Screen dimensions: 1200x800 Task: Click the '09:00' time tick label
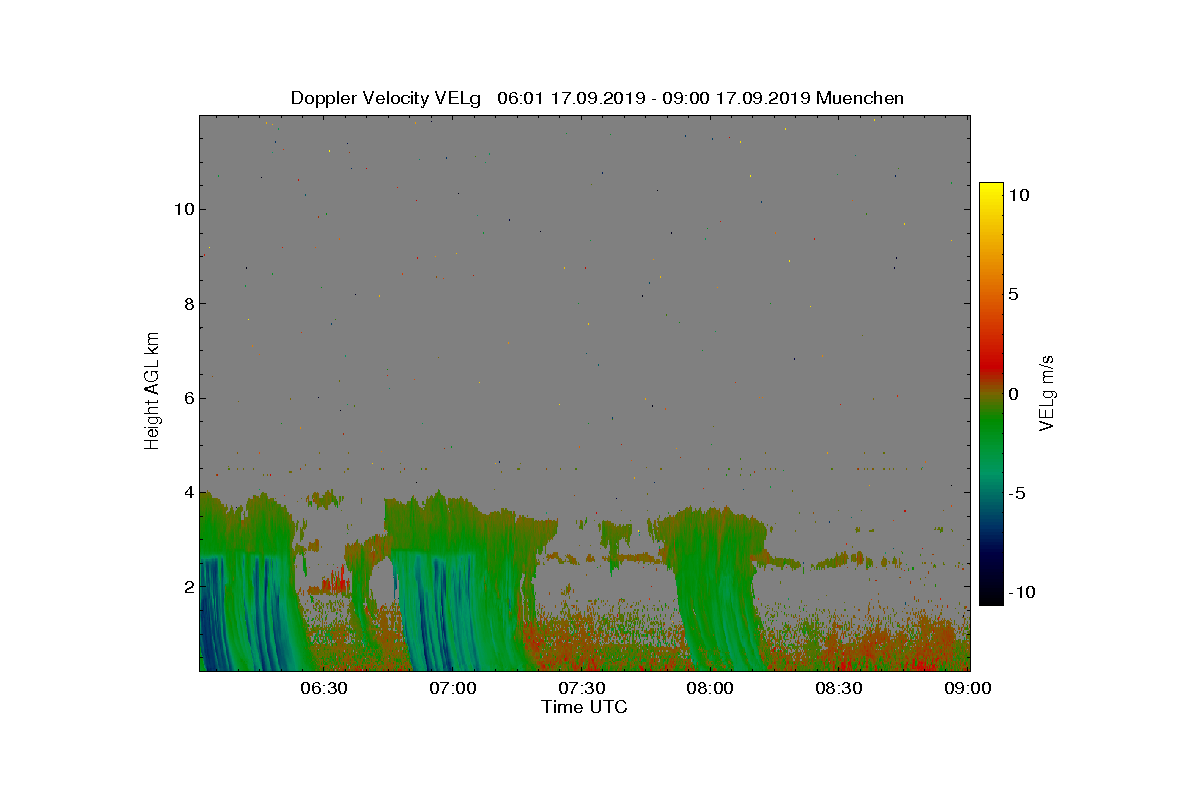(x=968, y=688)
